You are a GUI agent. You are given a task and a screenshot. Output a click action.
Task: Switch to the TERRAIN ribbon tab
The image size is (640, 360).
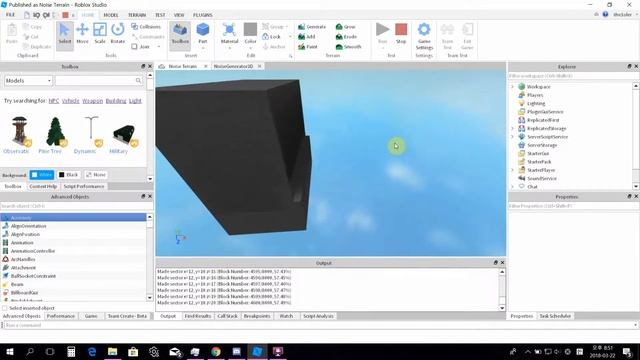(x=137, y=15)
